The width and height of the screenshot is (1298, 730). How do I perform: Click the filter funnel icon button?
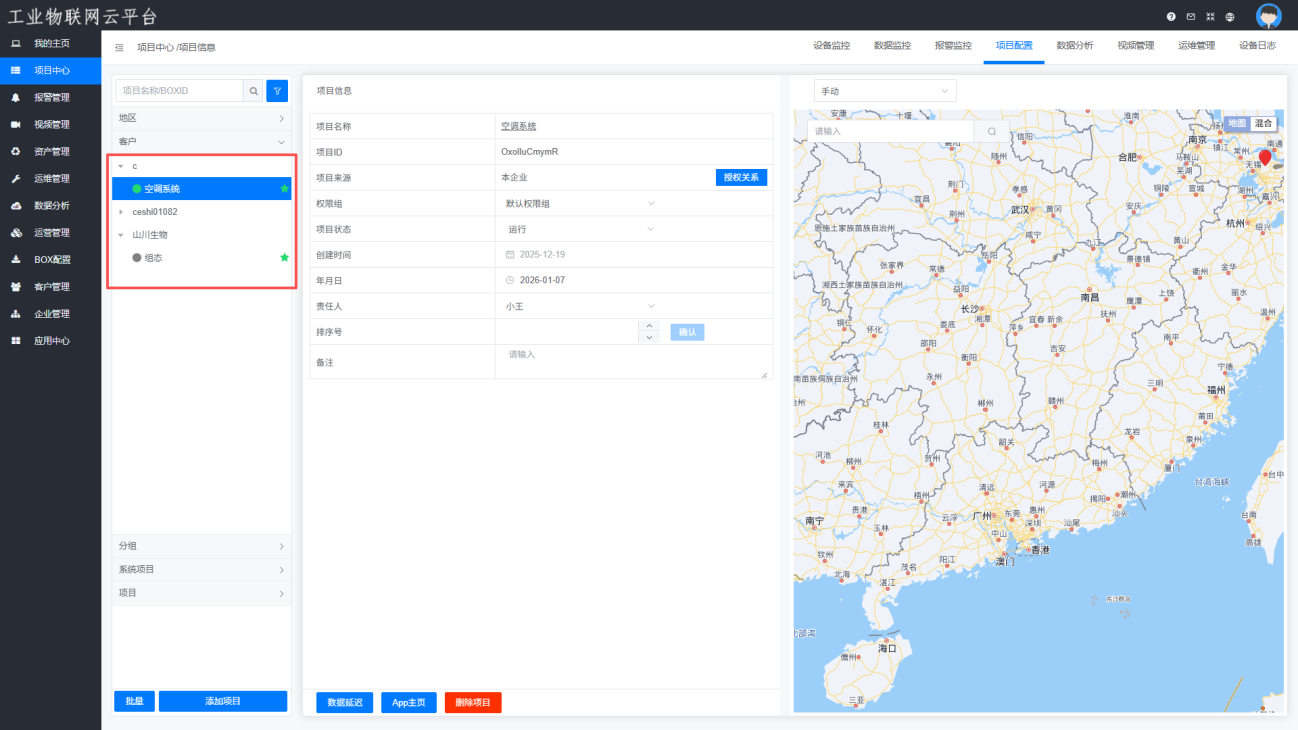tap(277, 91)
